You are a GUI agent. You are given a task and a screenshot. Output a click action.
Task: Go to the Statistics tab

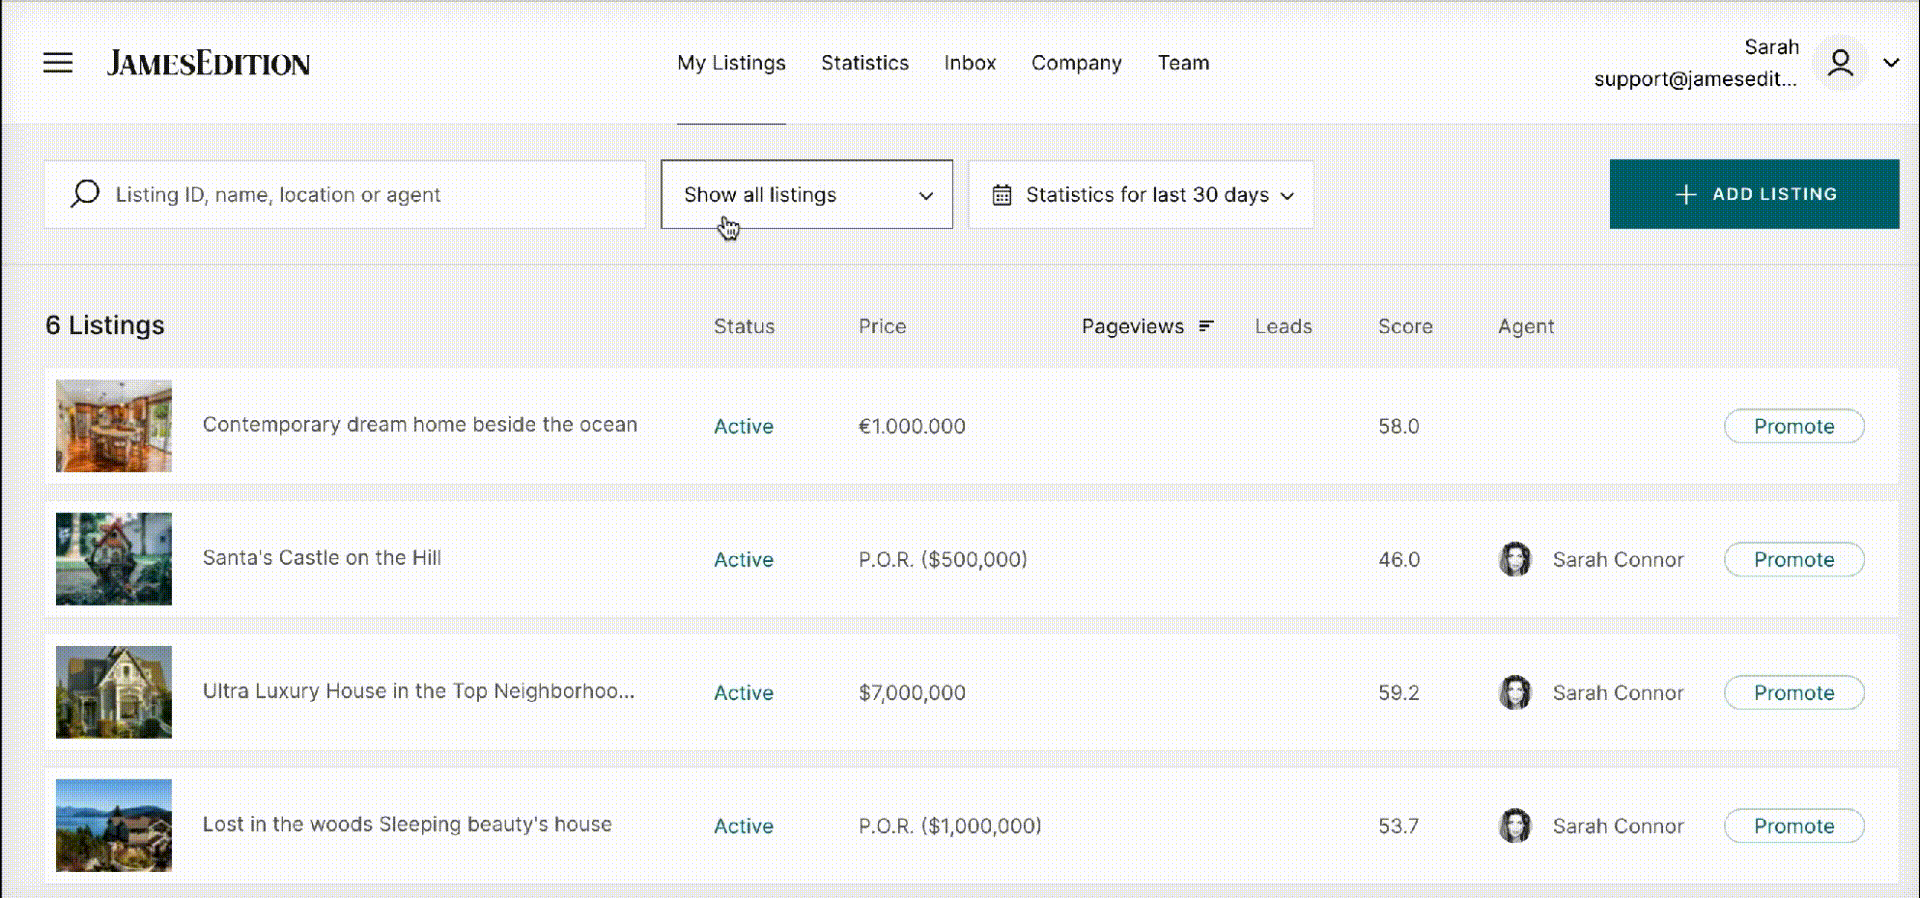[864, 63]
